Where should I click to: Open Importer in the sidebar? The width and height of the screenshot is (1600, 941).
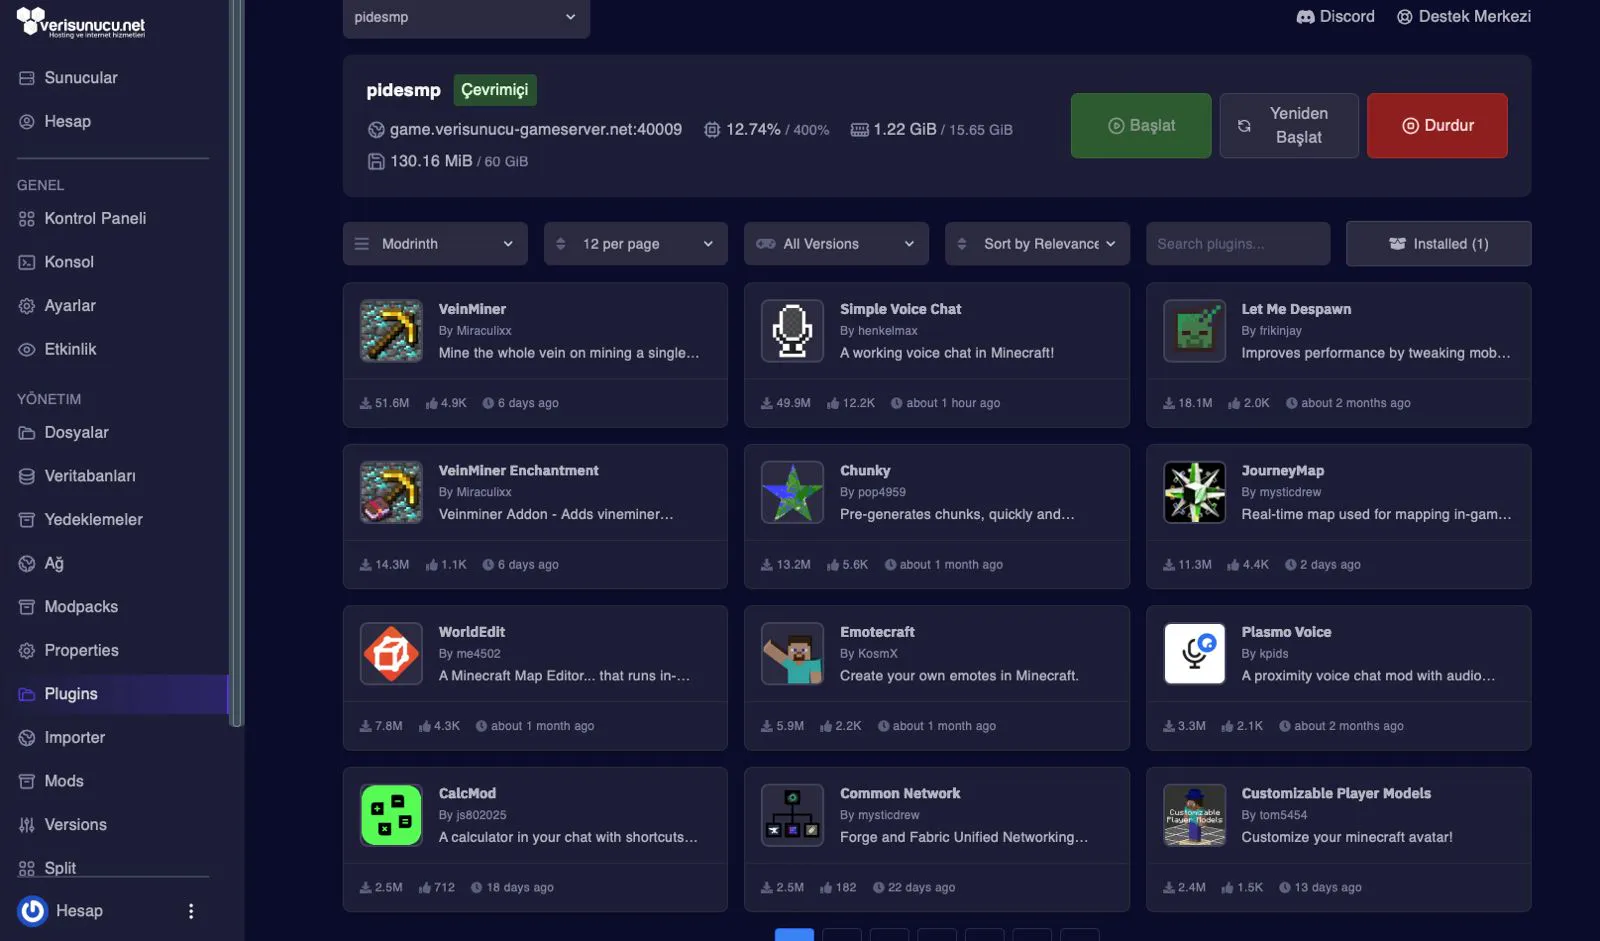tap(74, 738)
